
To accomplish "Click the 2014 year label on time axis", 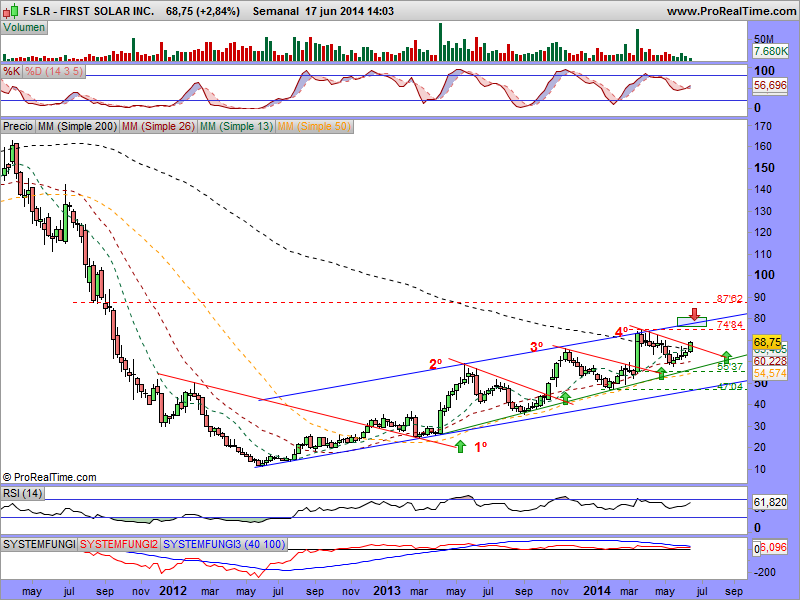I will coord(597,591).
